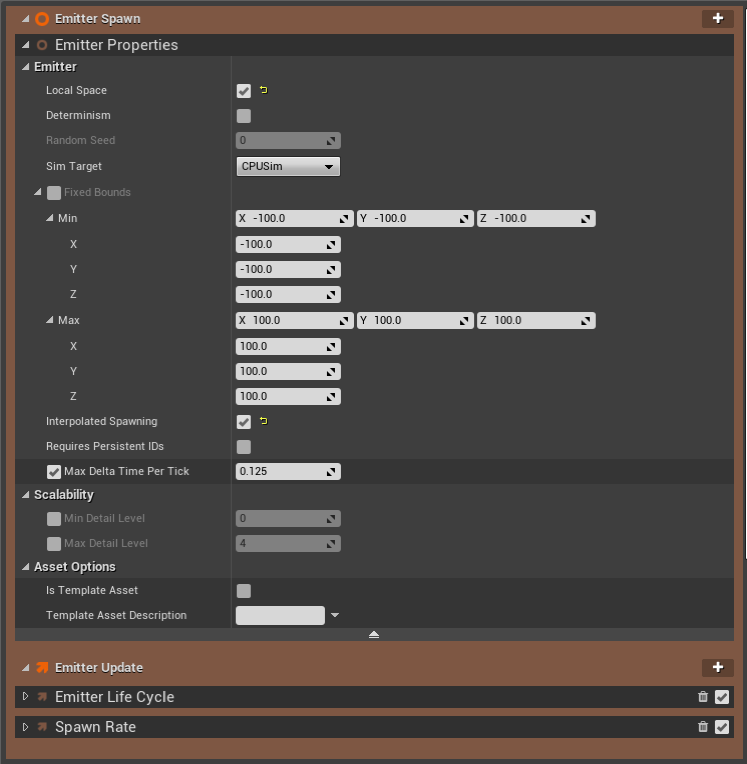Click the plus button in Emitter Spawn header

[718, 19]
